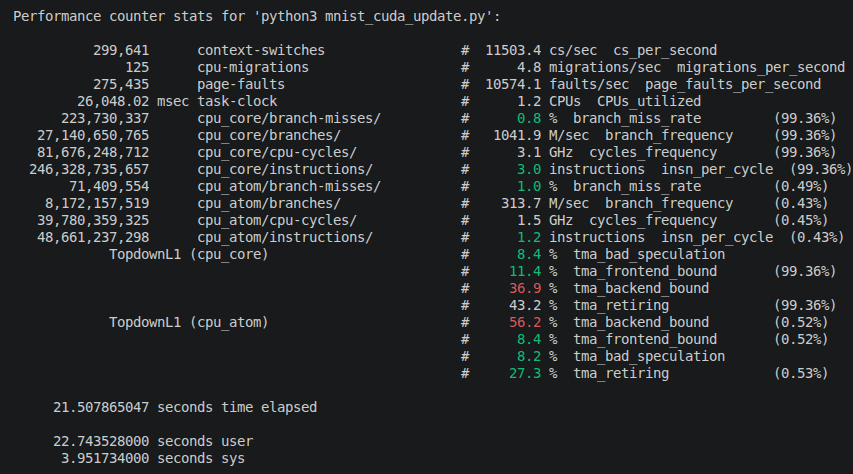
Task: Select the 299,641 context-switches count
Action: point(121,51)
